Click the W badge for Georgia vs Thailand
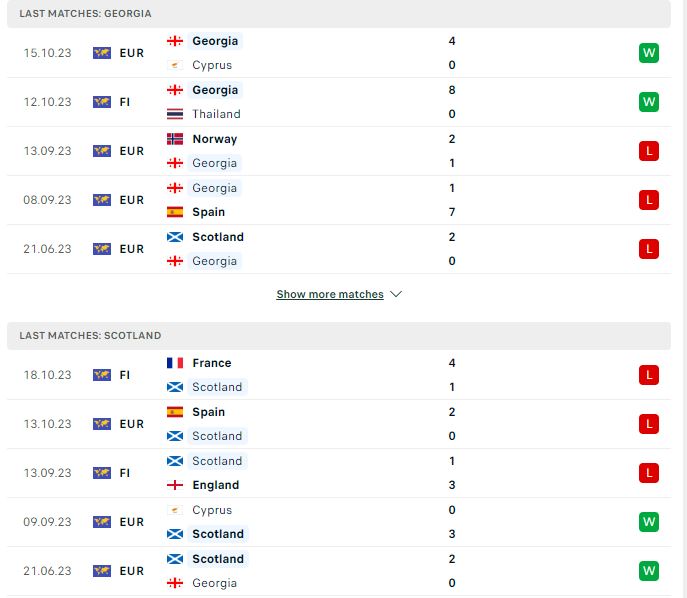This screenshot has height=598, width=687. 648,102
